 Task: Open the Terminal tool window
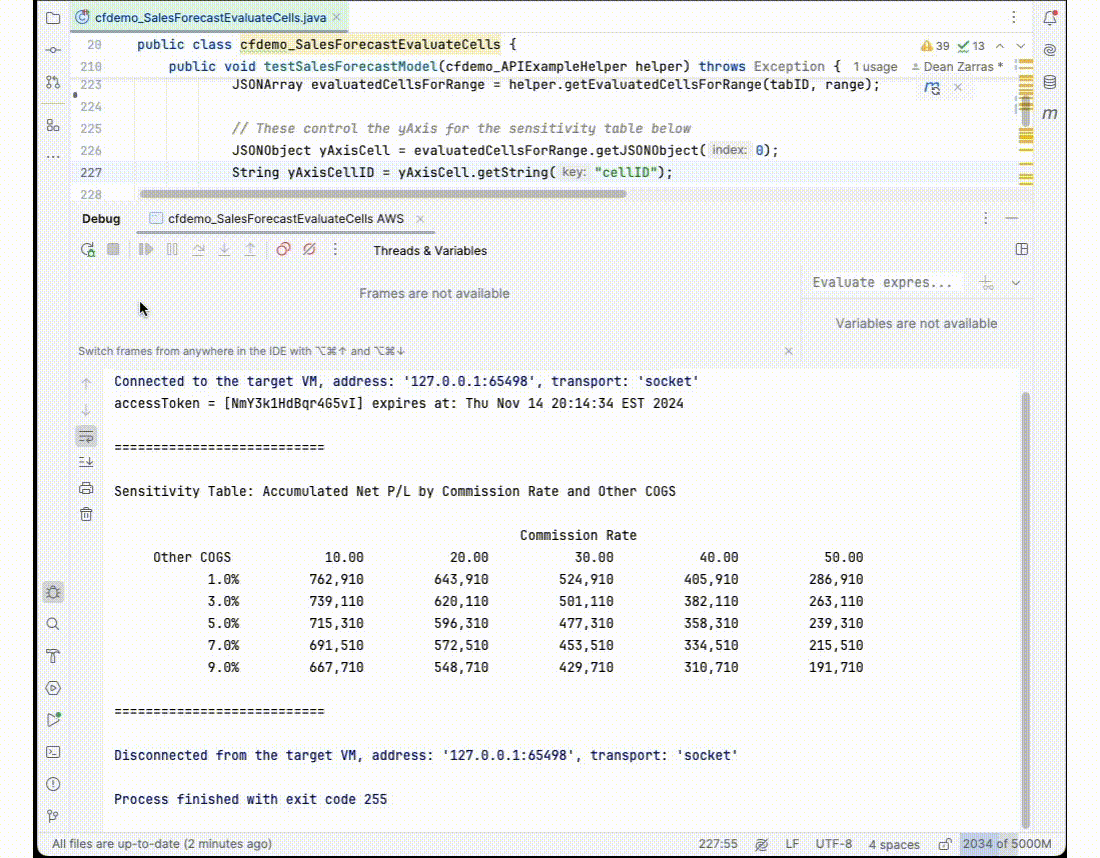coord(53,752)
